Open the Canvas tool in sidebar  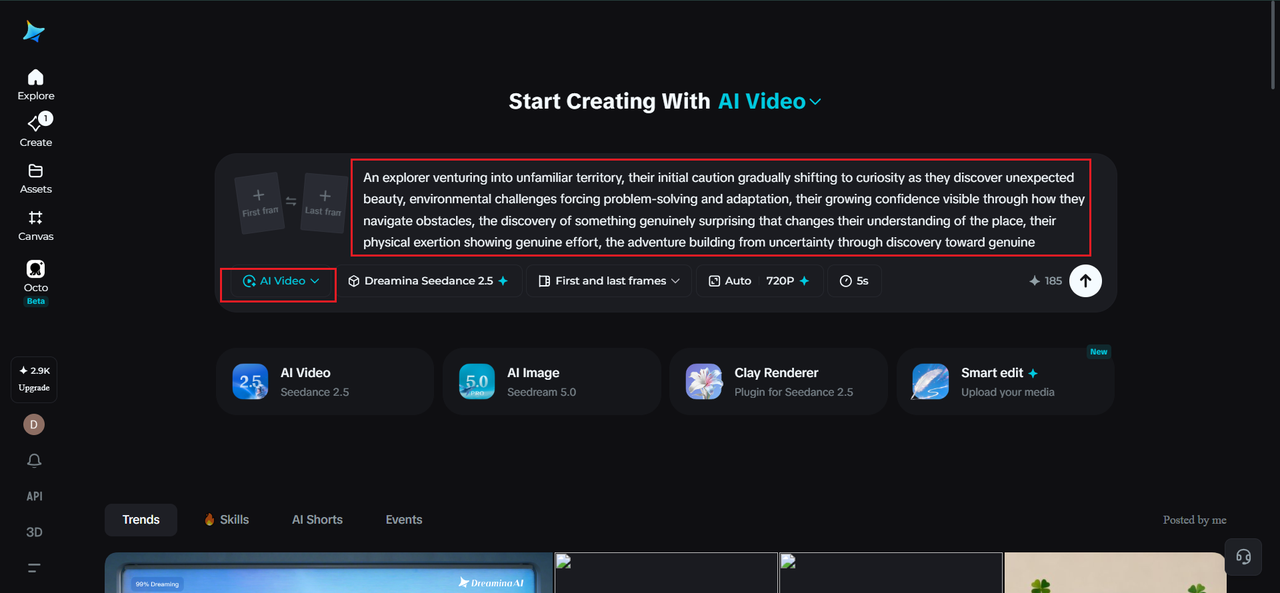(x=35, y=225)
